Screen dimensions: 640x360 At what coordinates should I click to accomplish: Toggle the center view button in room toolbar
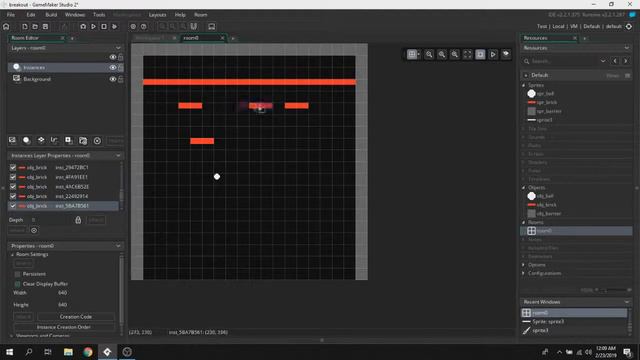pos(480,54)
